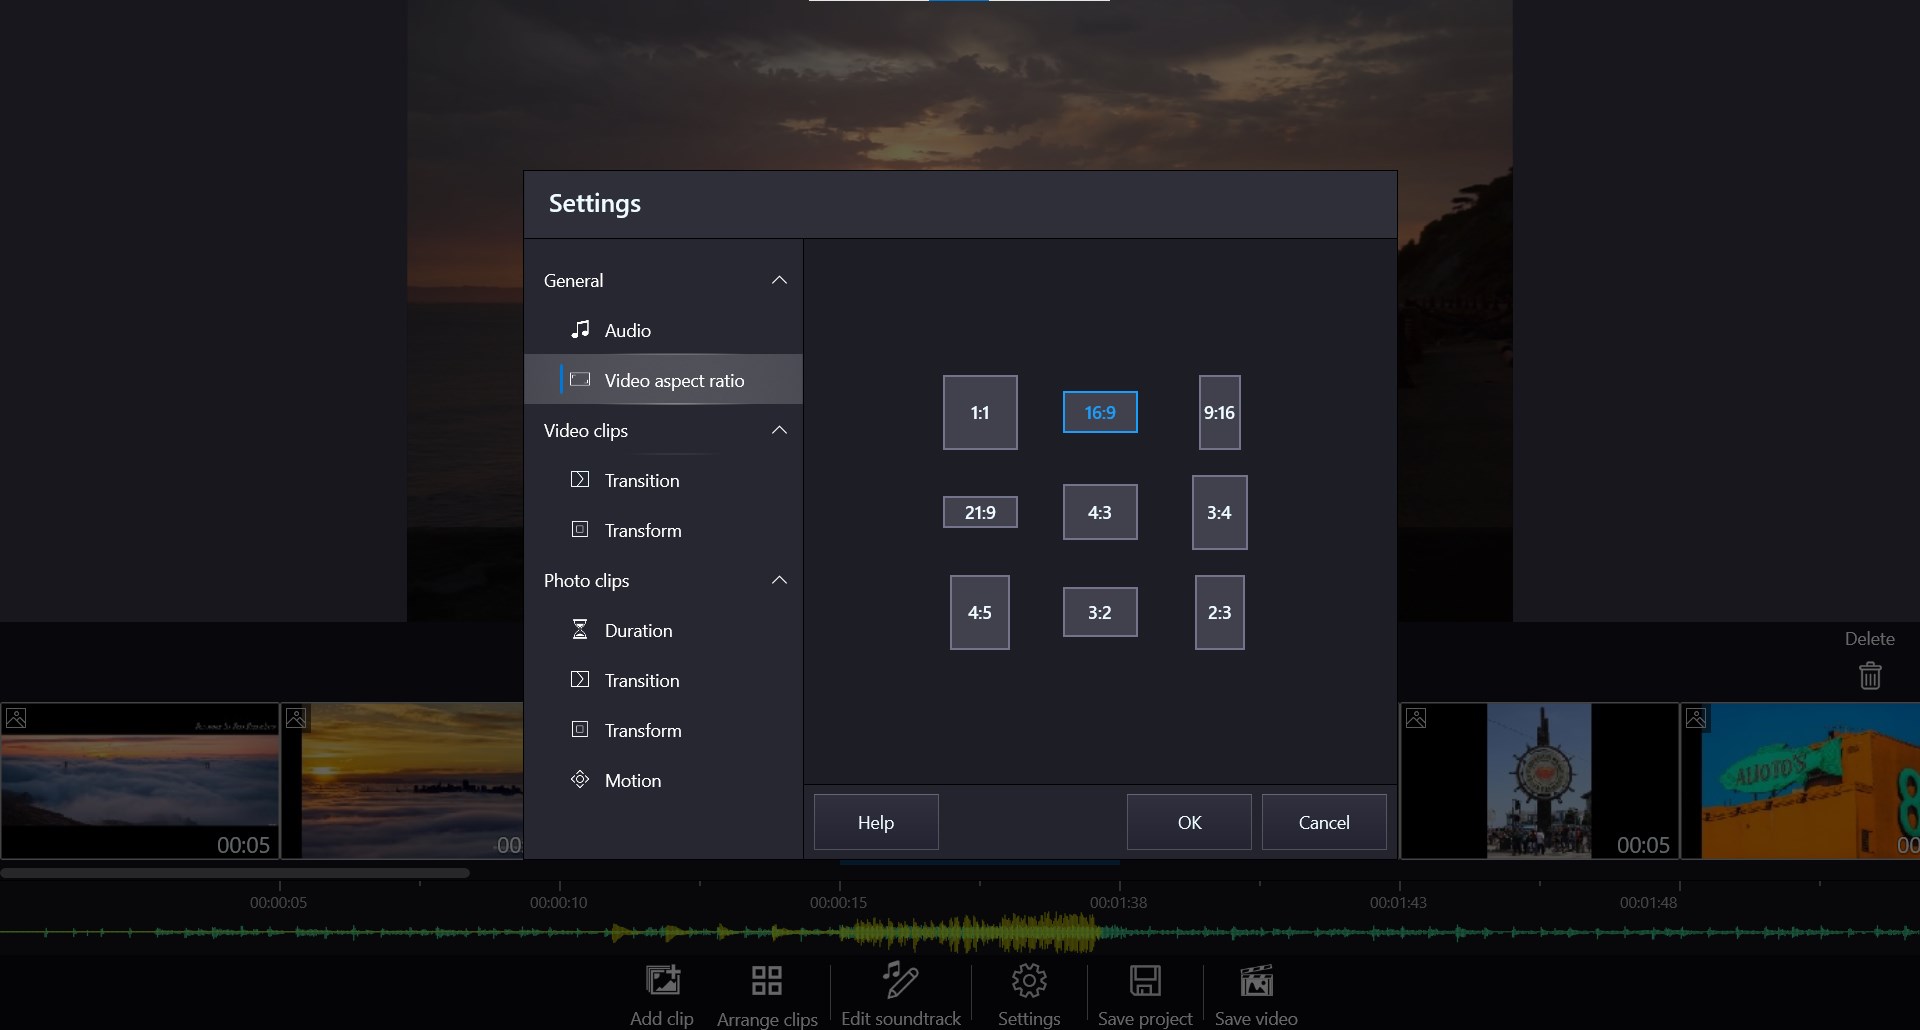Image resolution: width=1920 pixels, height=1030 pixels.
Task: Collapse the Video clips section
Action: (x=779, y=430)
